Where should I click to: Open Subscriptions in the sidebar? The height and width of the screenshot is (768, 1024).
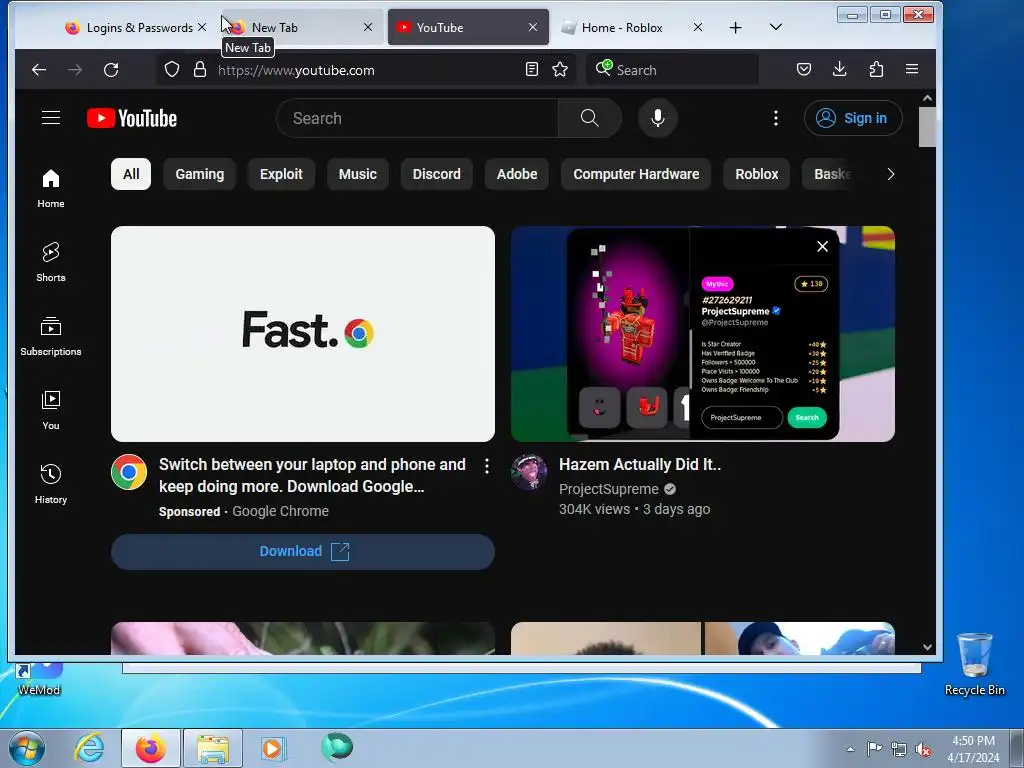(51, 336)
